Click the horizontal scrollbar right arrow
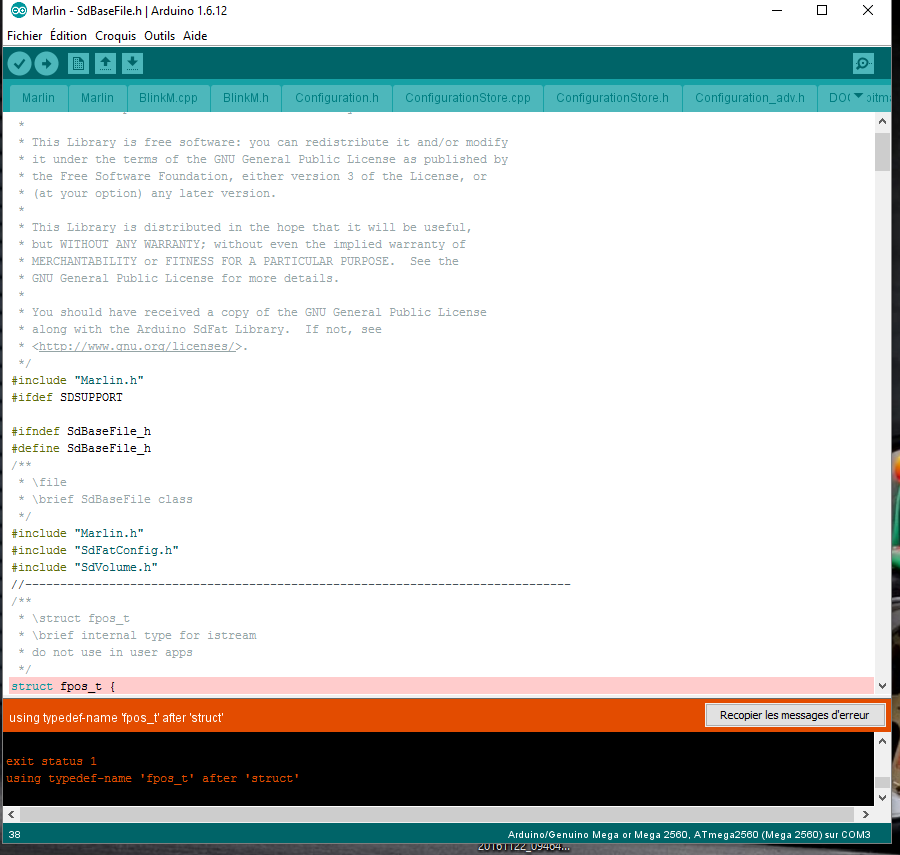 [866, 814]
